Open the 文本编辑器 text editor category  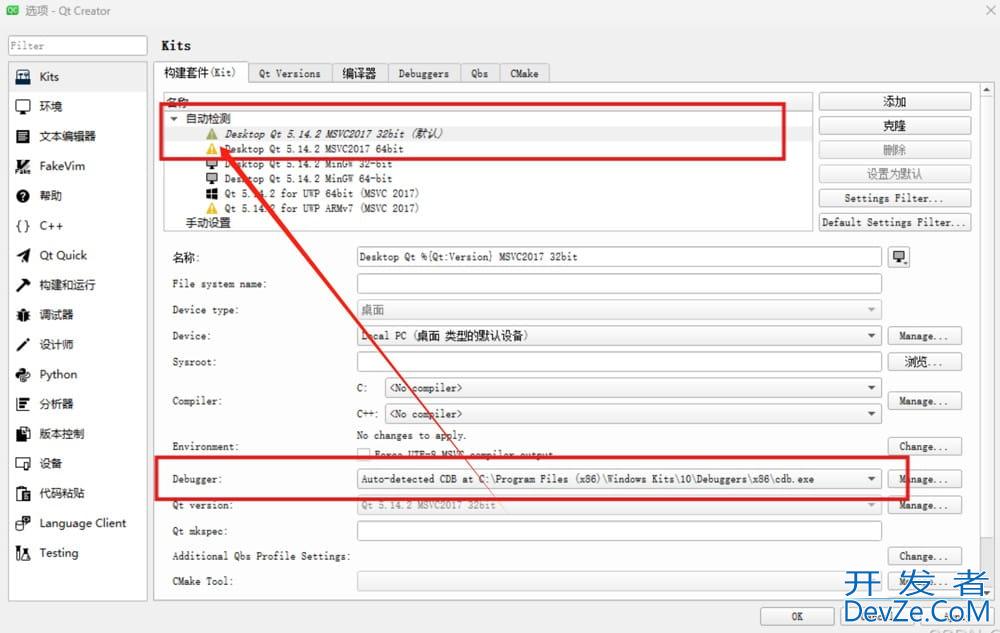78,136
